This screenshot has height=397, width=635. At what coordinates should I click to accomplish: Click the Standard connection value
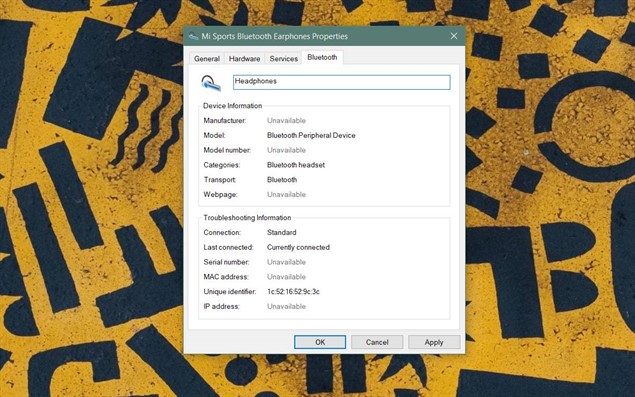(x=281, y=232)
